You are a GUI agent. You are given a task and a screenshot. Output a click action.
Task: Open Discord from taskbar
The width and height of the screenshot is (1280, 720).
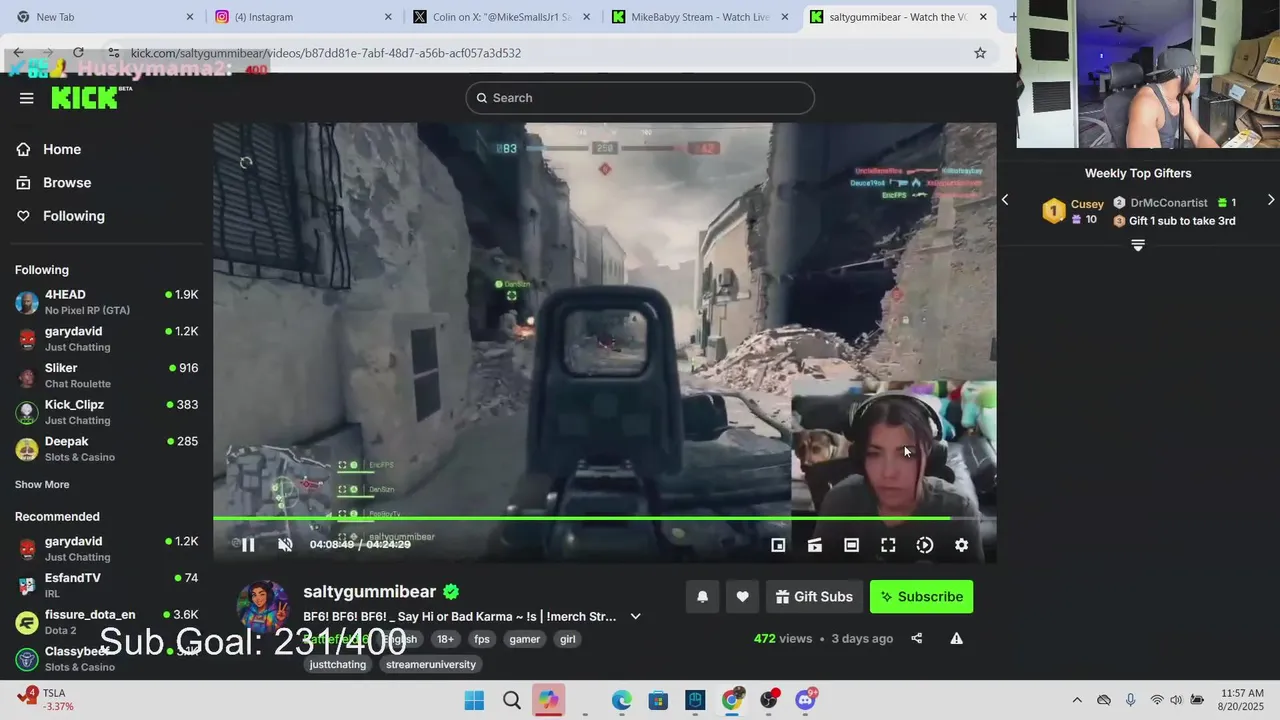coord(805,700)
